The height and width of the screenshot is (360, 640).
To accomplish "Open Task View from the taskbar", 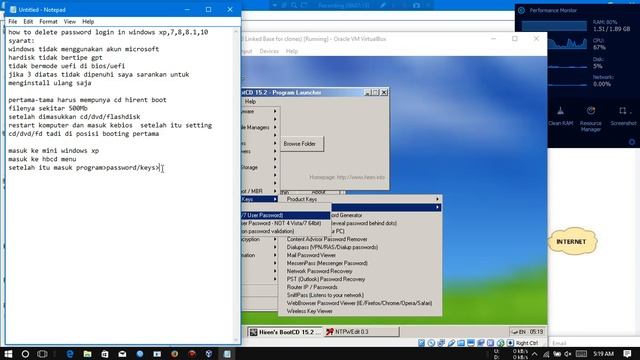I will click(42, 354).
